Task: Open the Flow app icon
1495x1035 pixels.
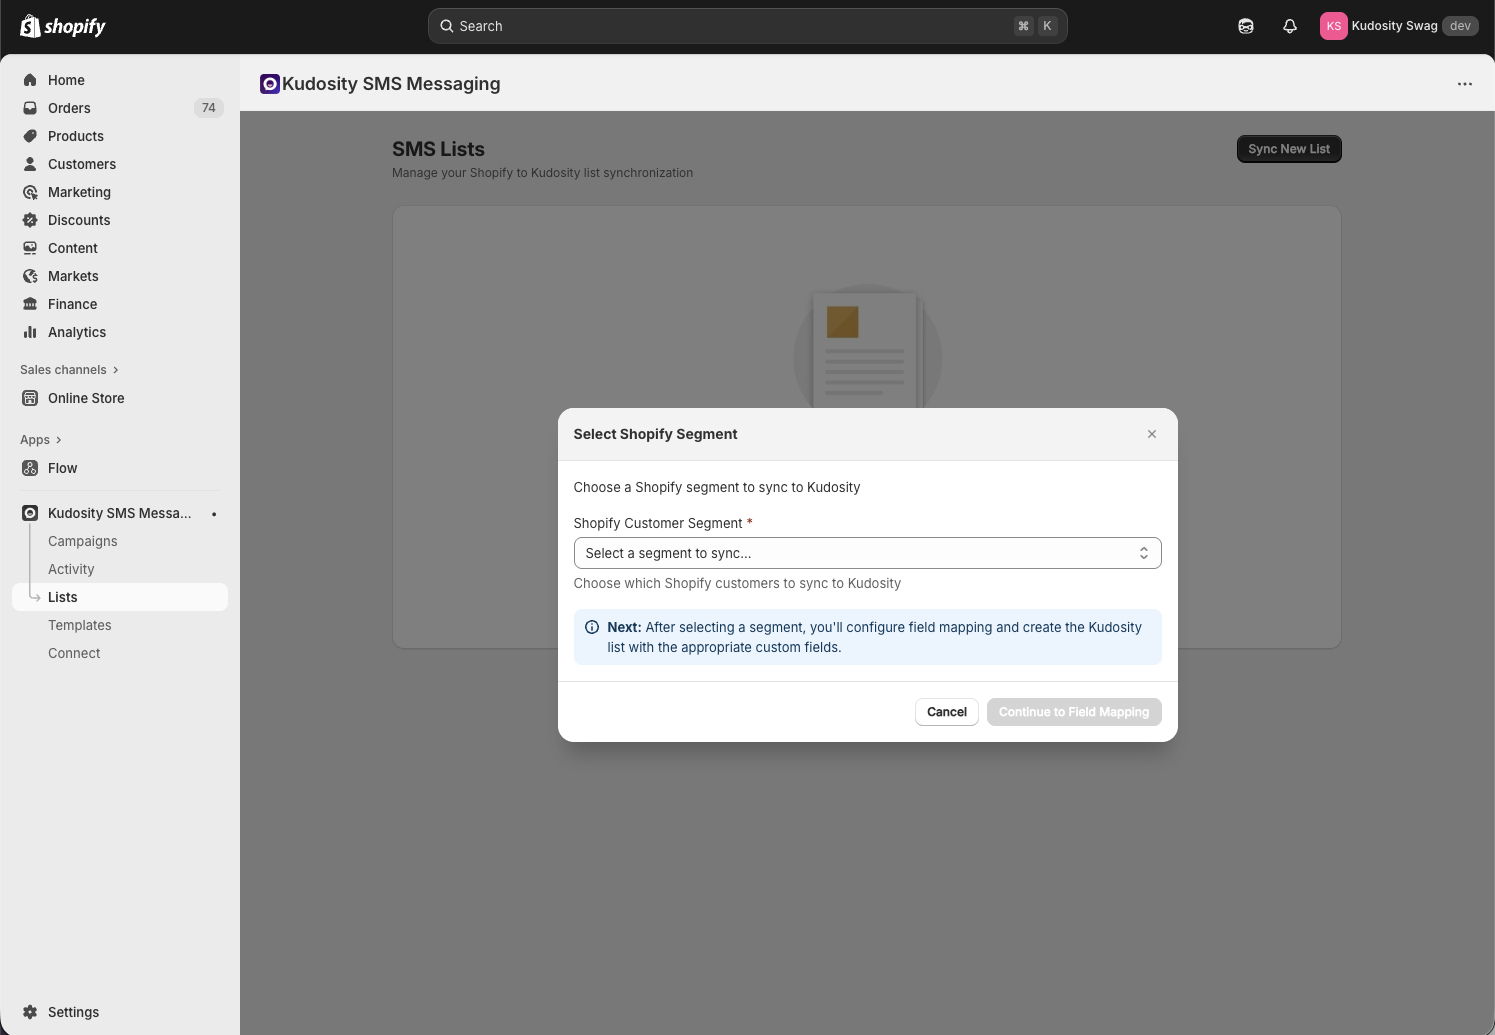Action: pyautogui.click(x=30, y=468)
